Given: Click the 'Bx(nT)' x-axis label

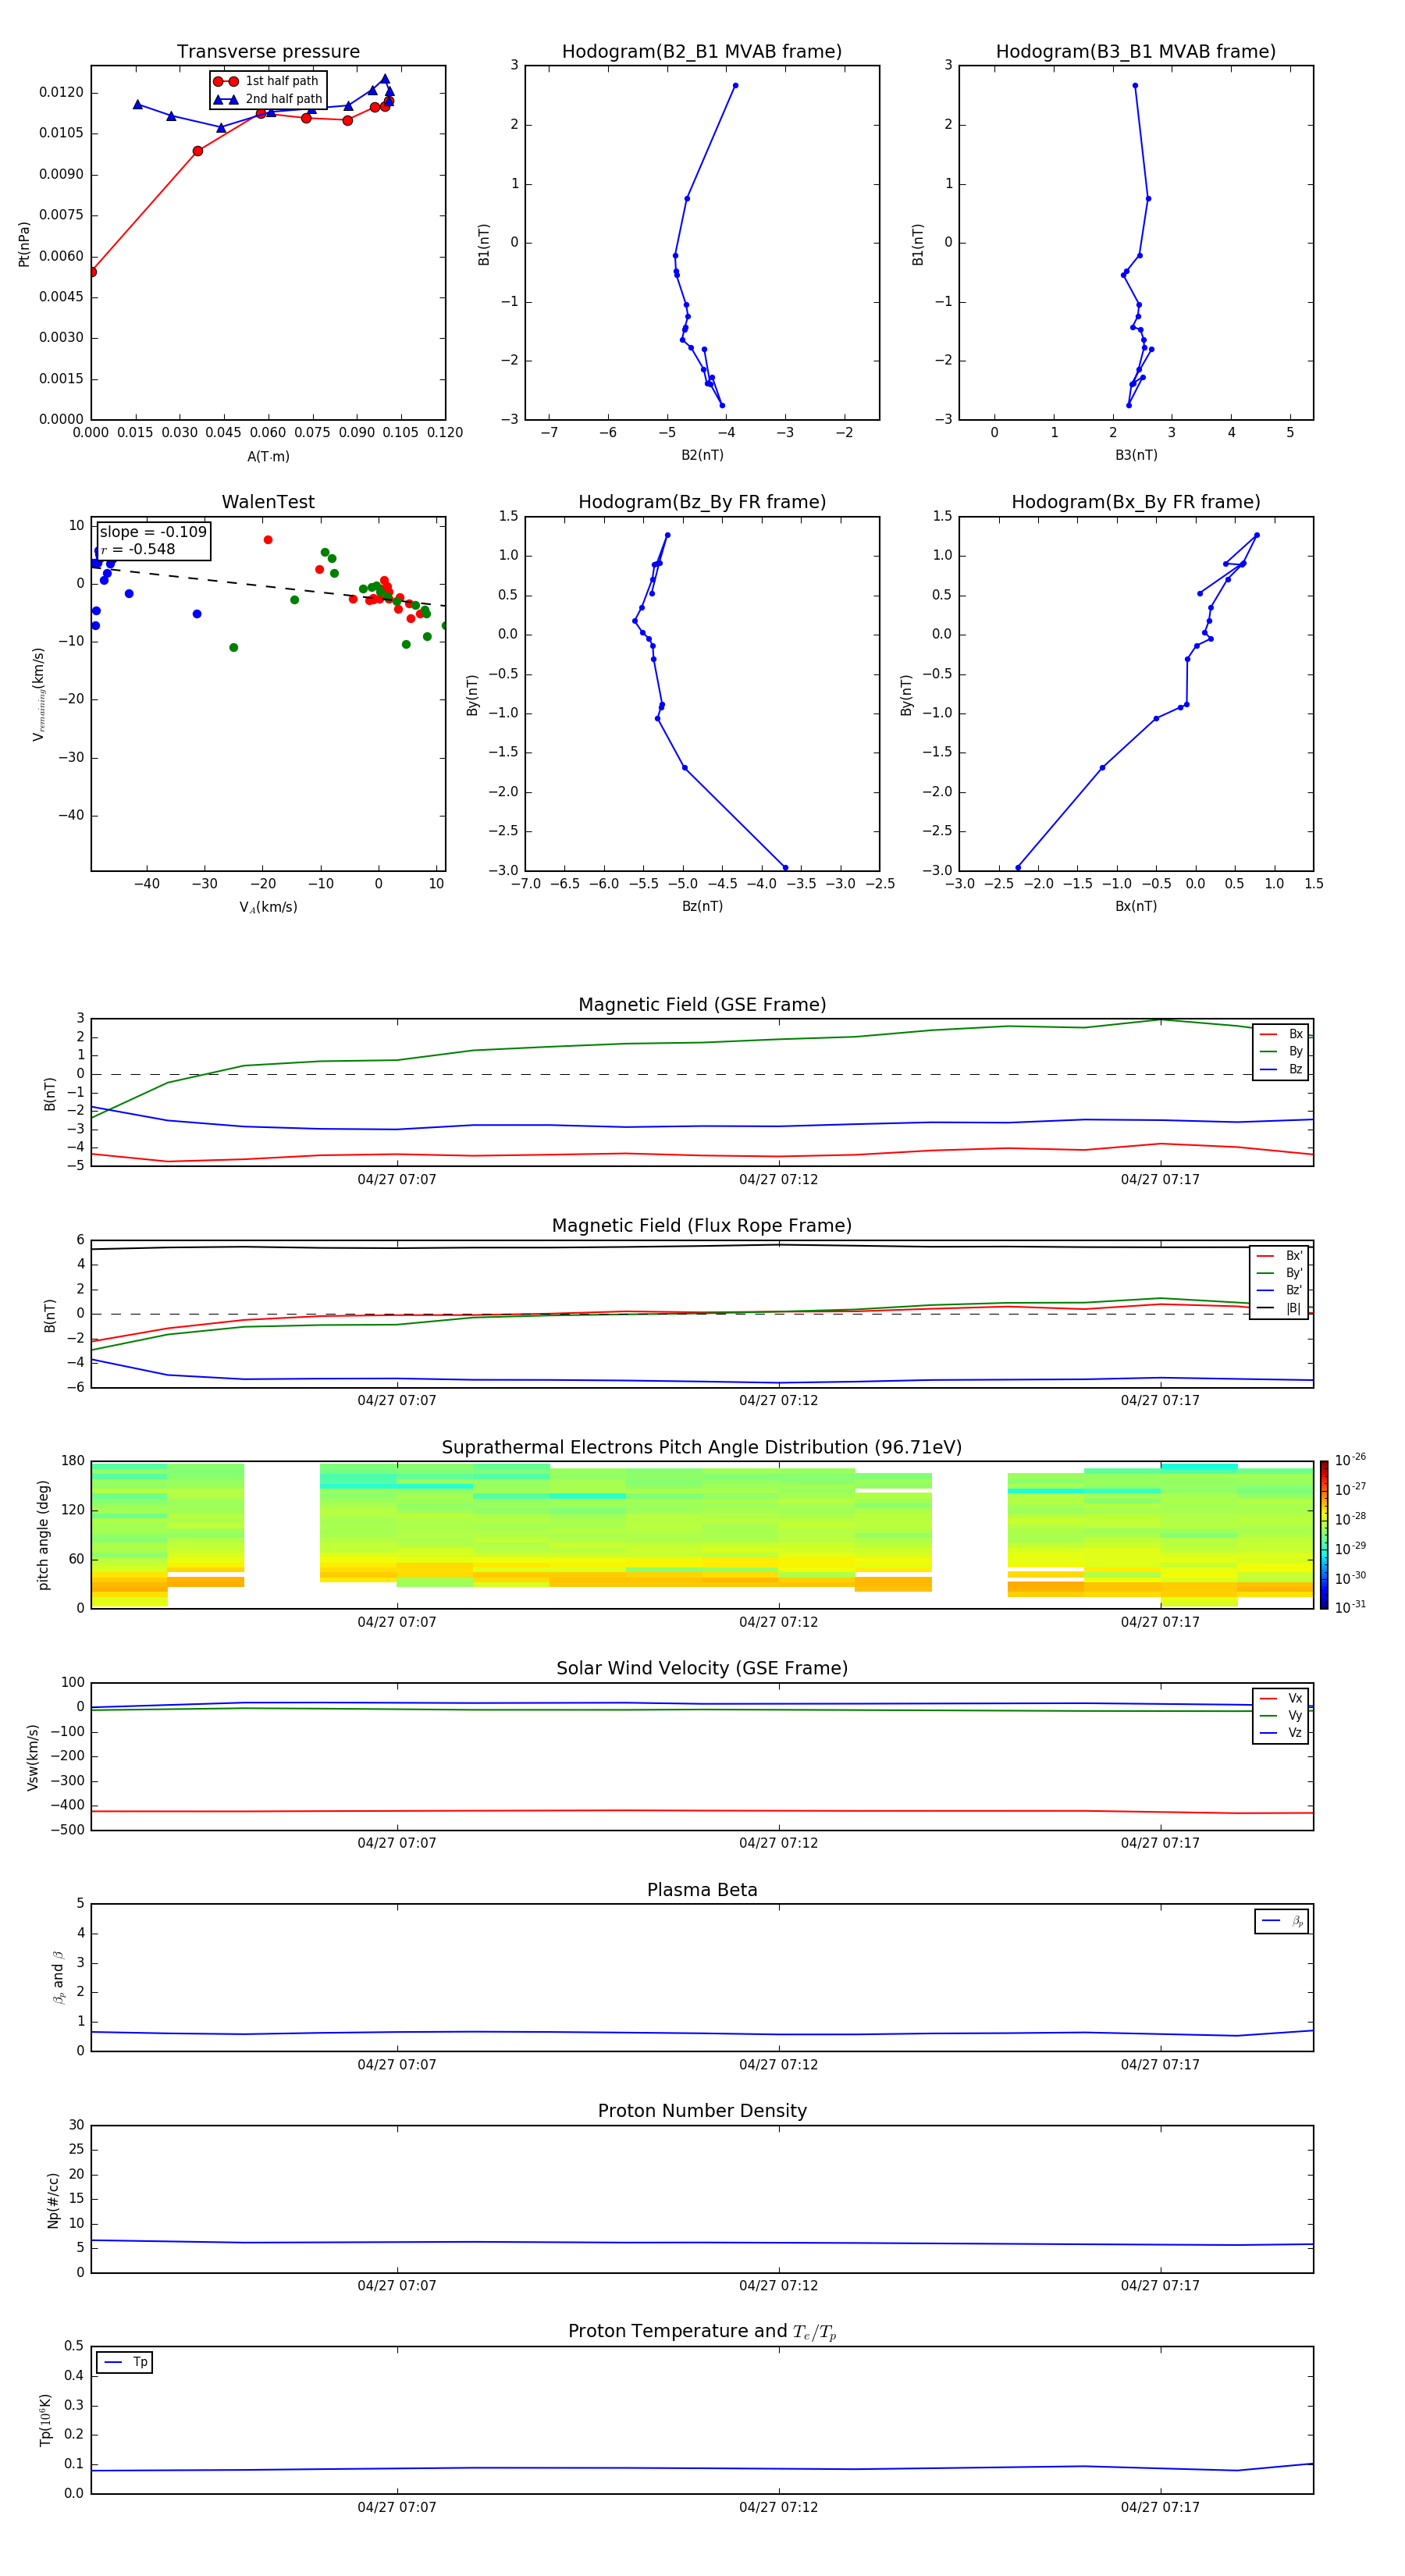Looking at the screenshot, I should pos(1136,906).
